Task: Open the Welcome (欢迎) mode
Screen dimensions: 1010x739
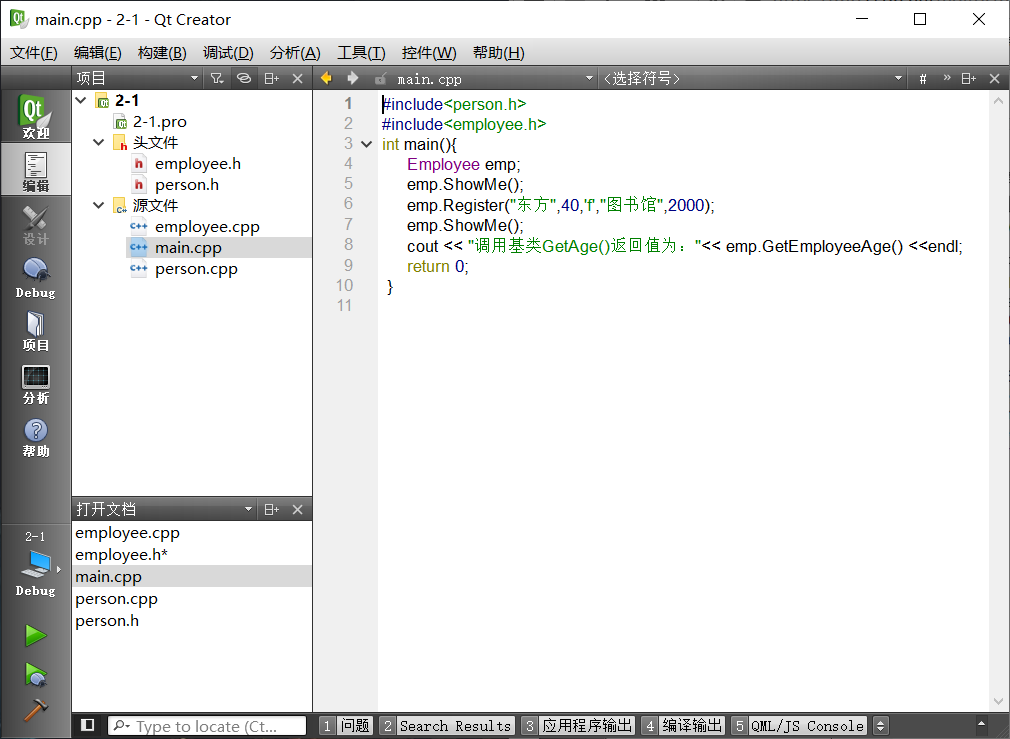Action: [35, 116]
